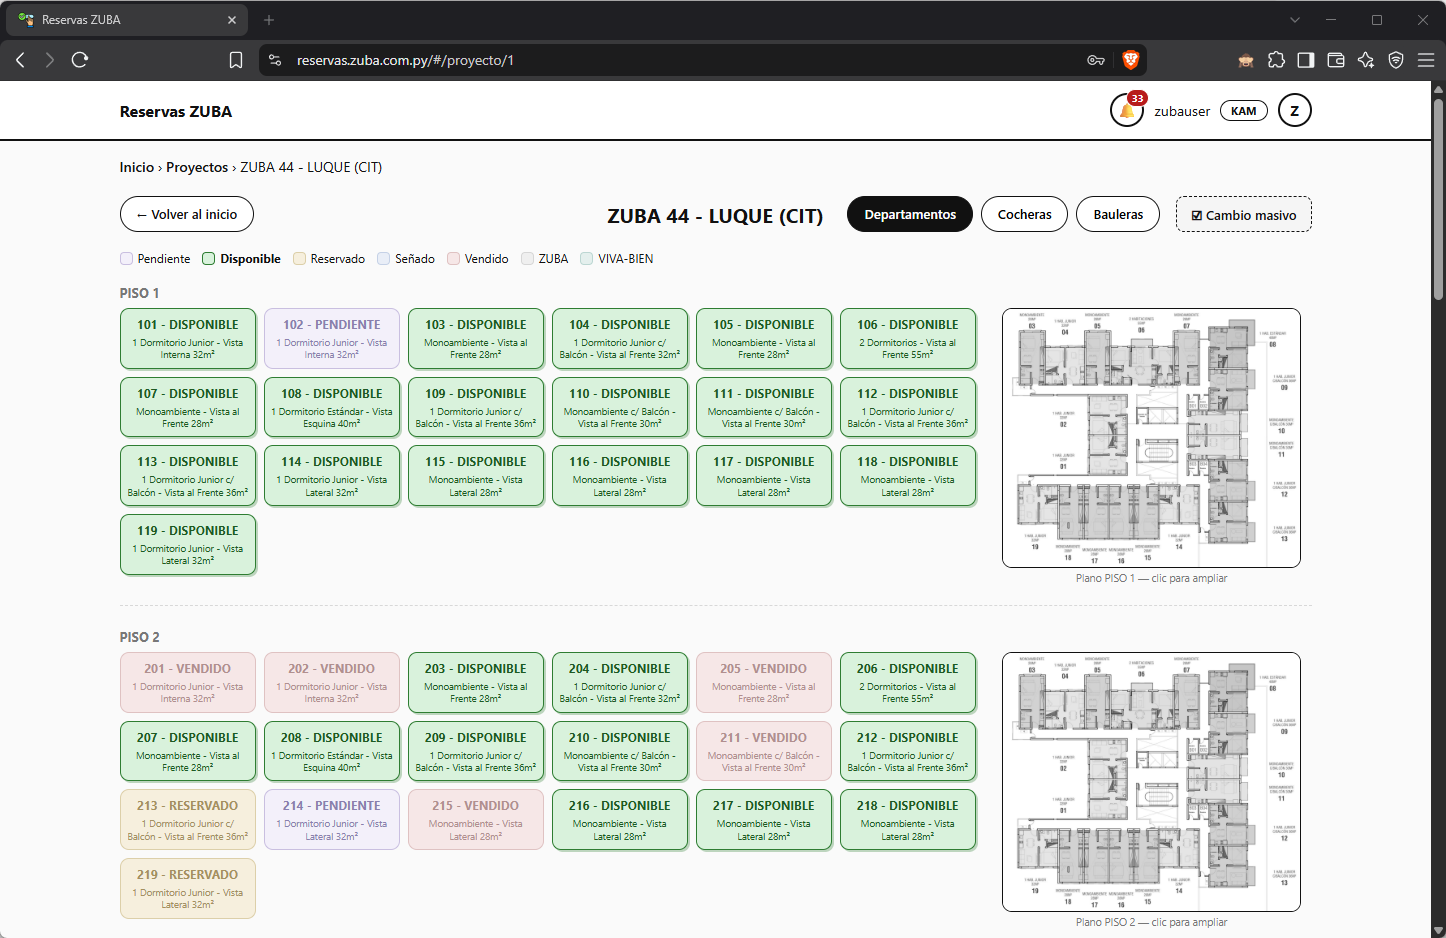
Task: Click the KAM role badge
Action: tap(1244, 111)
